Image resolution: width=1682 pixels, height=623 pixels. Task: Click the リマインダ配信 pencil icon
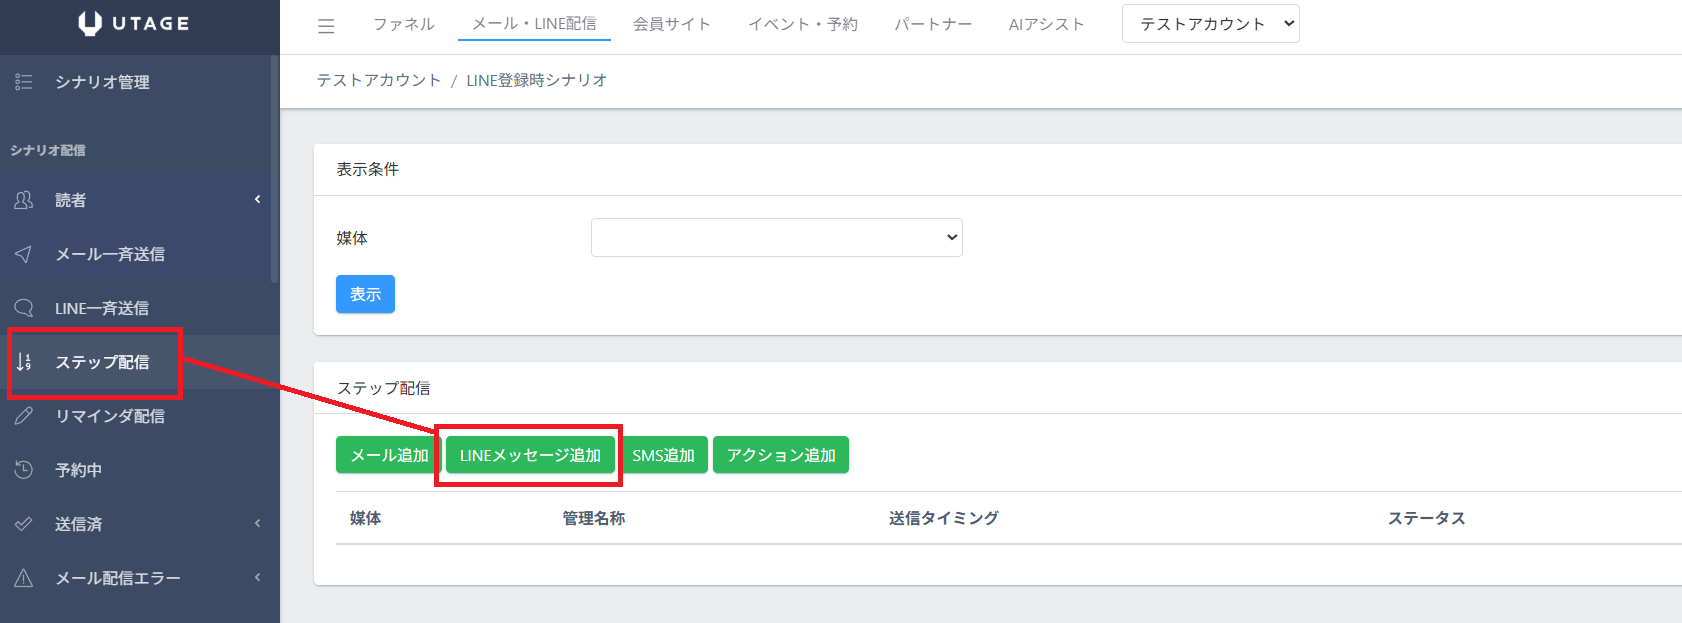[x=24, y=416]
